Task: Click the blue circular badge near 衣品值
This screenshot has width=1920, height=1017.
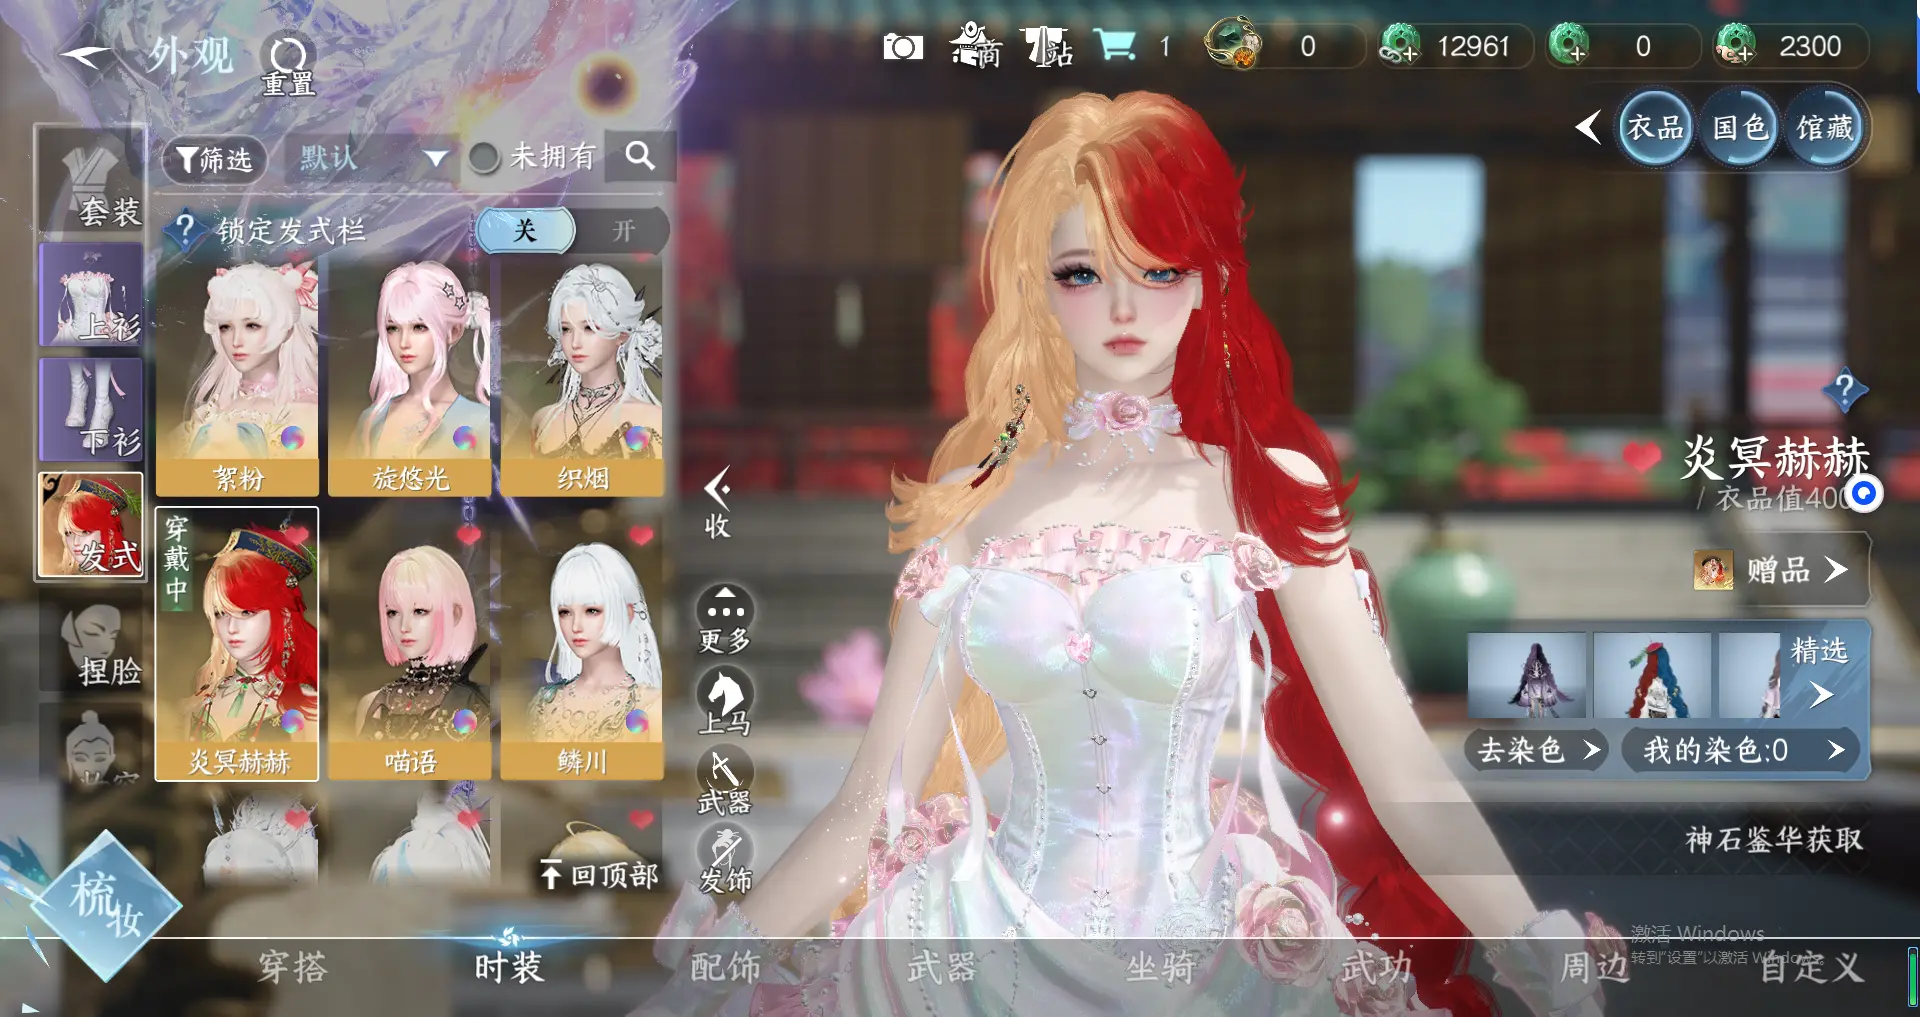Action: [x=1864, y=493]
